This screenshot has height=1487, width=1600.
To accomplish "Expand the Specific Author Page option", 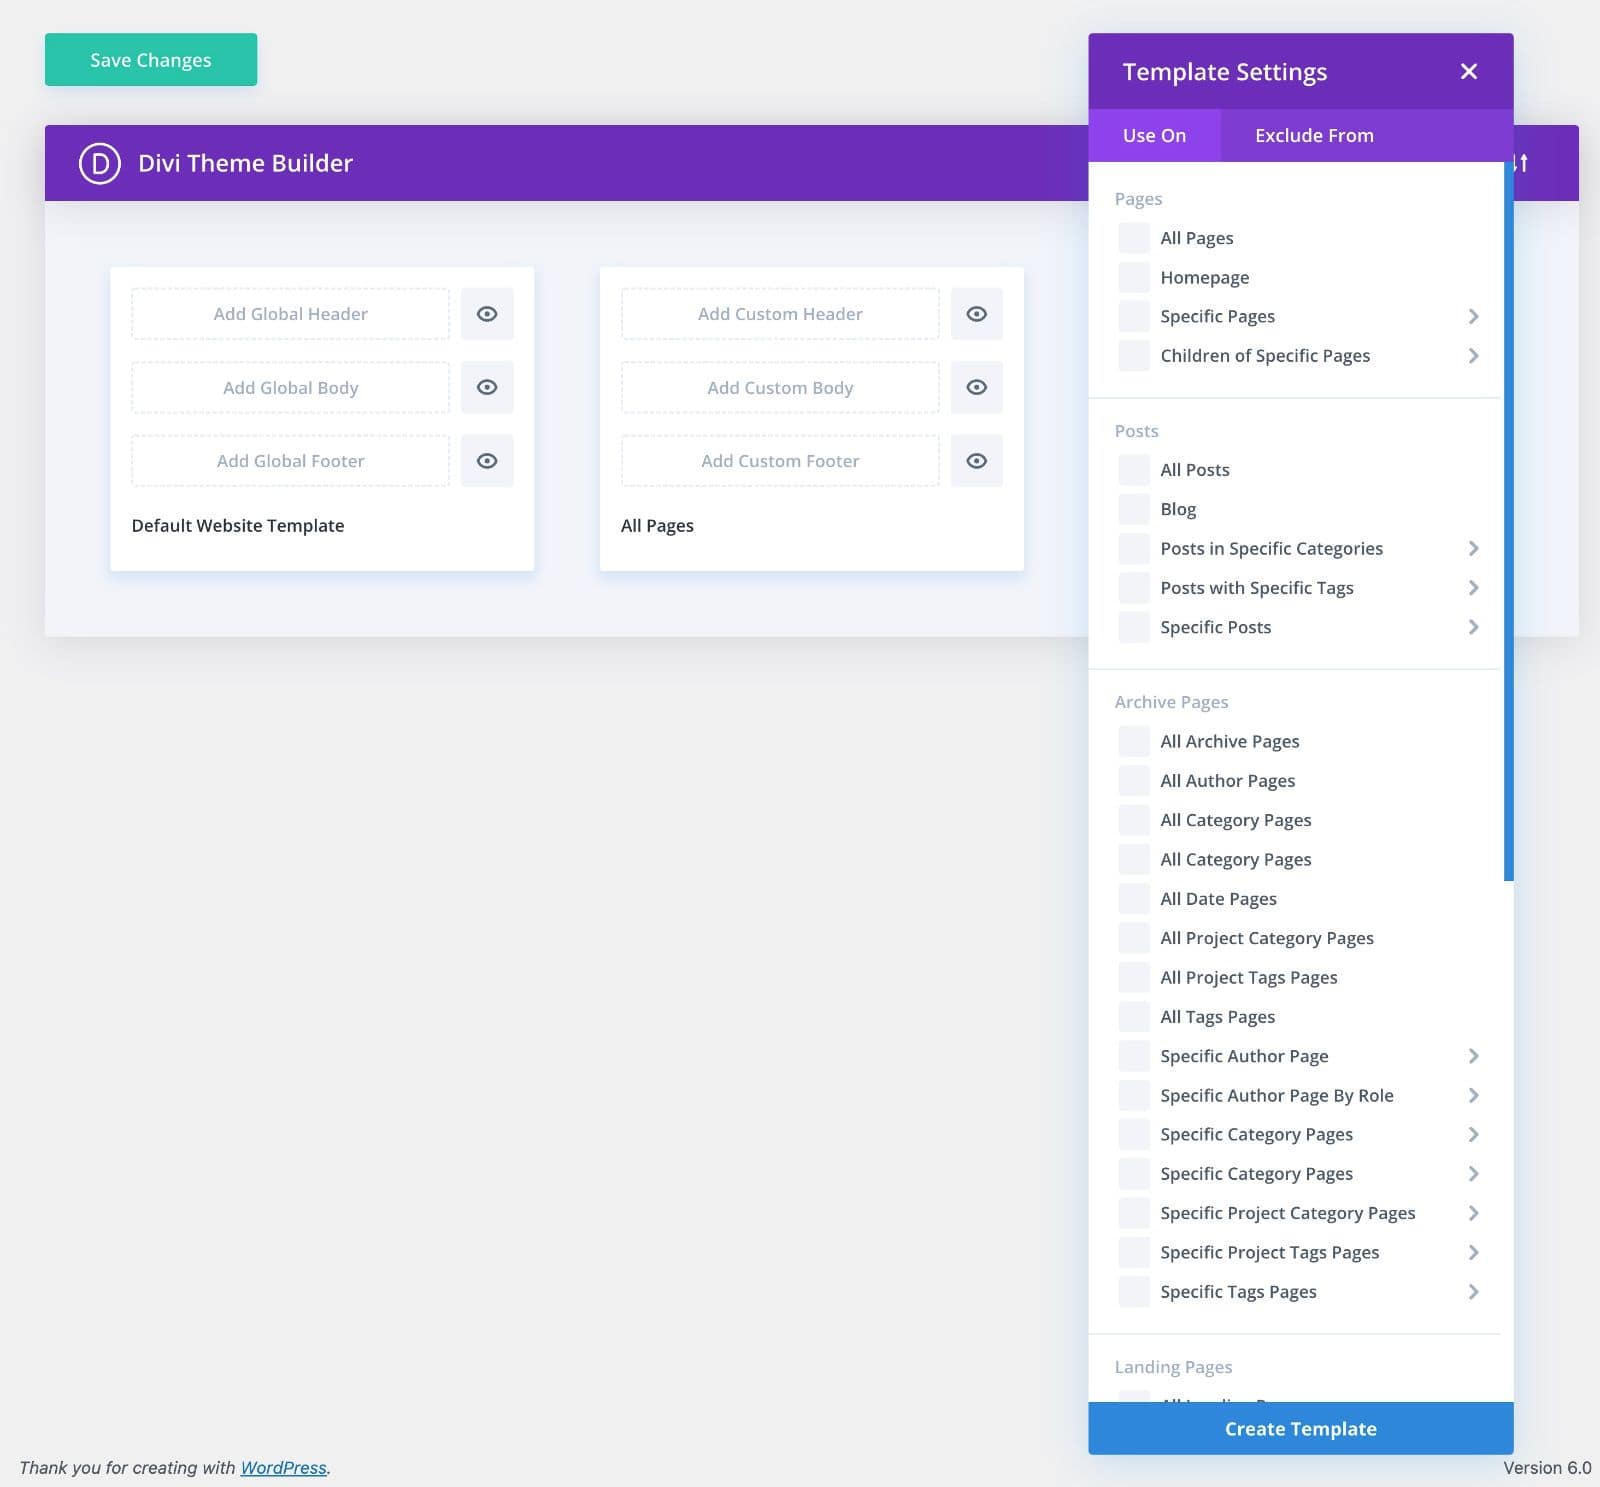I will [x=1473, y=1055].
